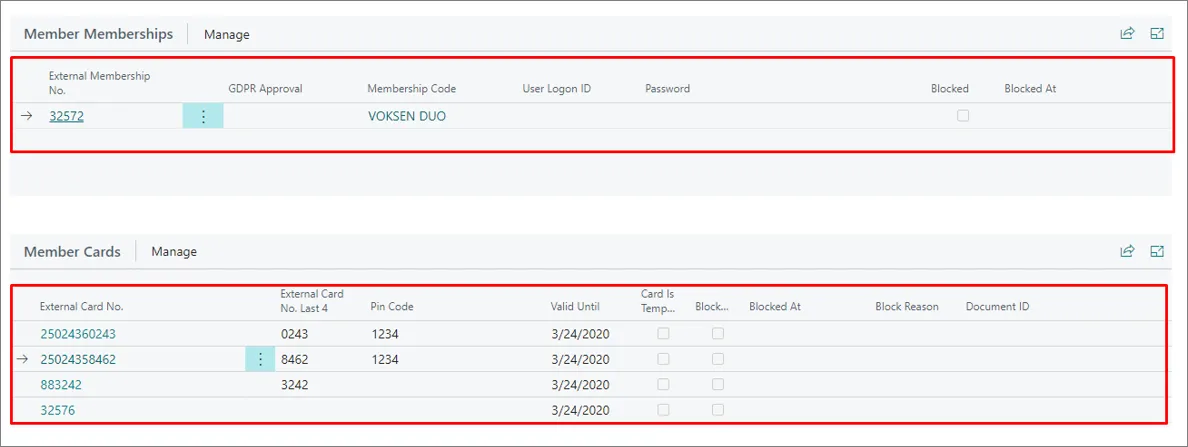Toggle Card Is Temporary for card 32576

(x=663, y=410)
